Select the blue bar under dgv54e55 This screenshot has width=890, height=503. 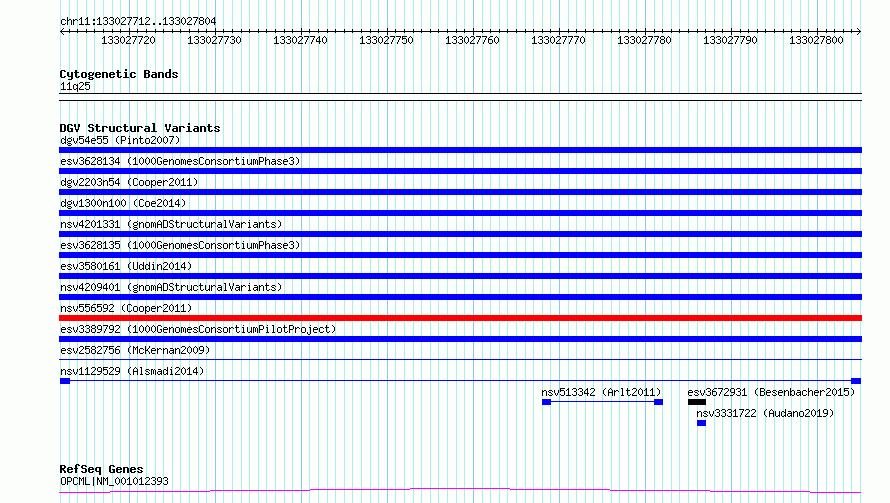(460, 150)
